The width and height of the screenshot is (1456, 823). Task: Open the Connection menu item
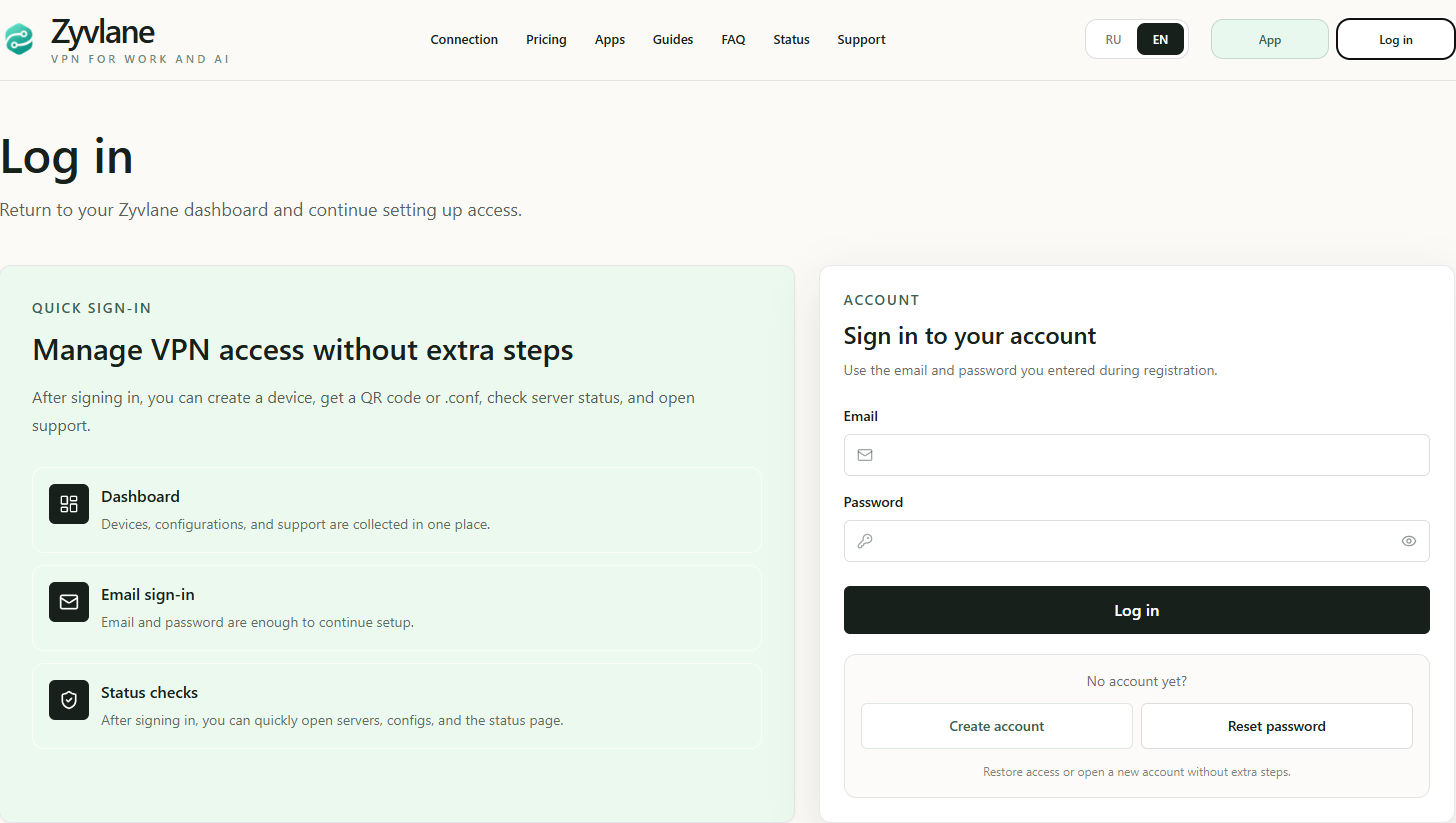(464, 40)
